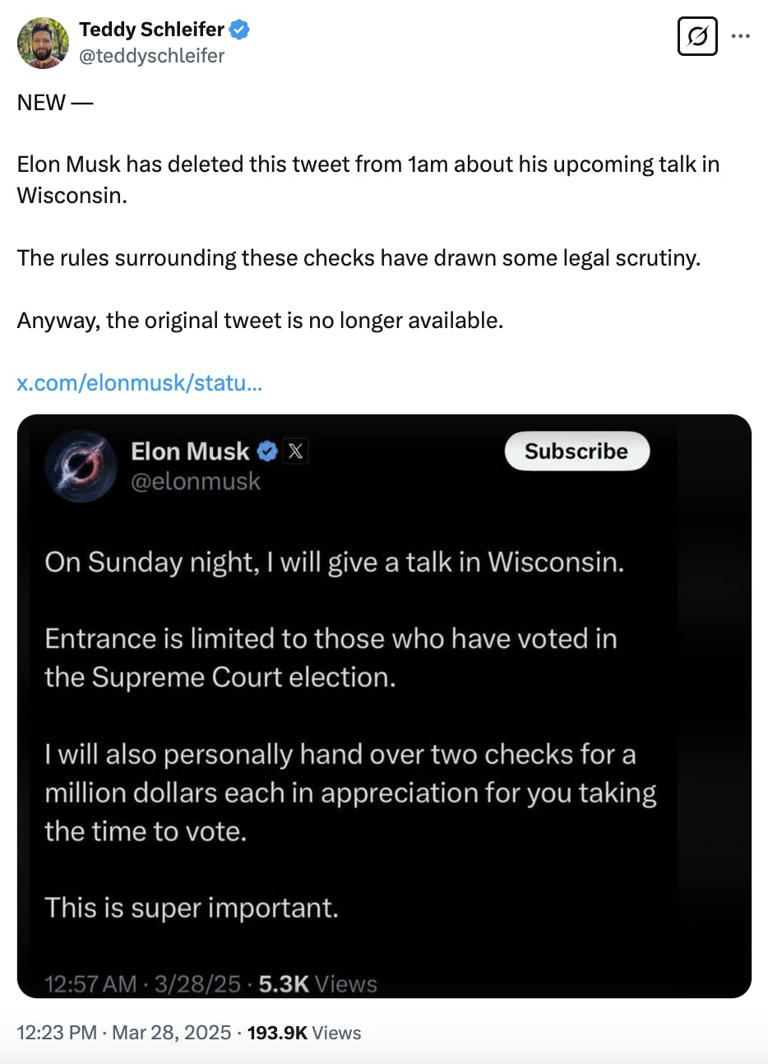Select the X logo beside Elon Musk's name
The height and width of the screenshot is (1064, 768).
coord(295,451)
